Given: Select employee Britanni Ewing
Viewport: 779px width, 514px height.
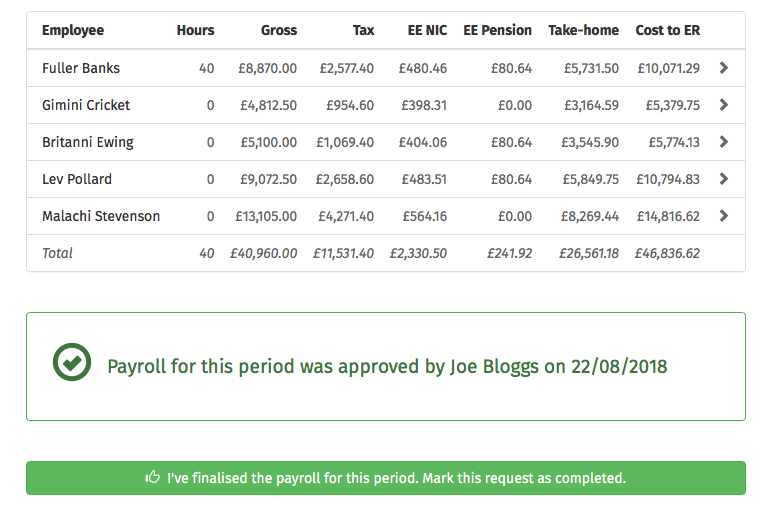Looking at the screenshot, I should 88,142.
